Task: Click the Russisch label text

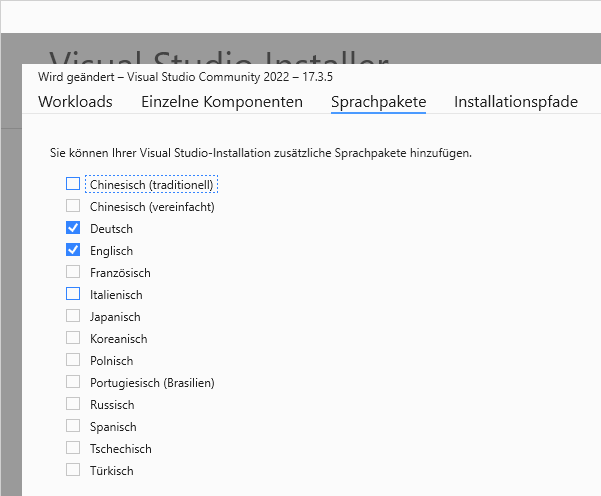Action: (112, 405)
